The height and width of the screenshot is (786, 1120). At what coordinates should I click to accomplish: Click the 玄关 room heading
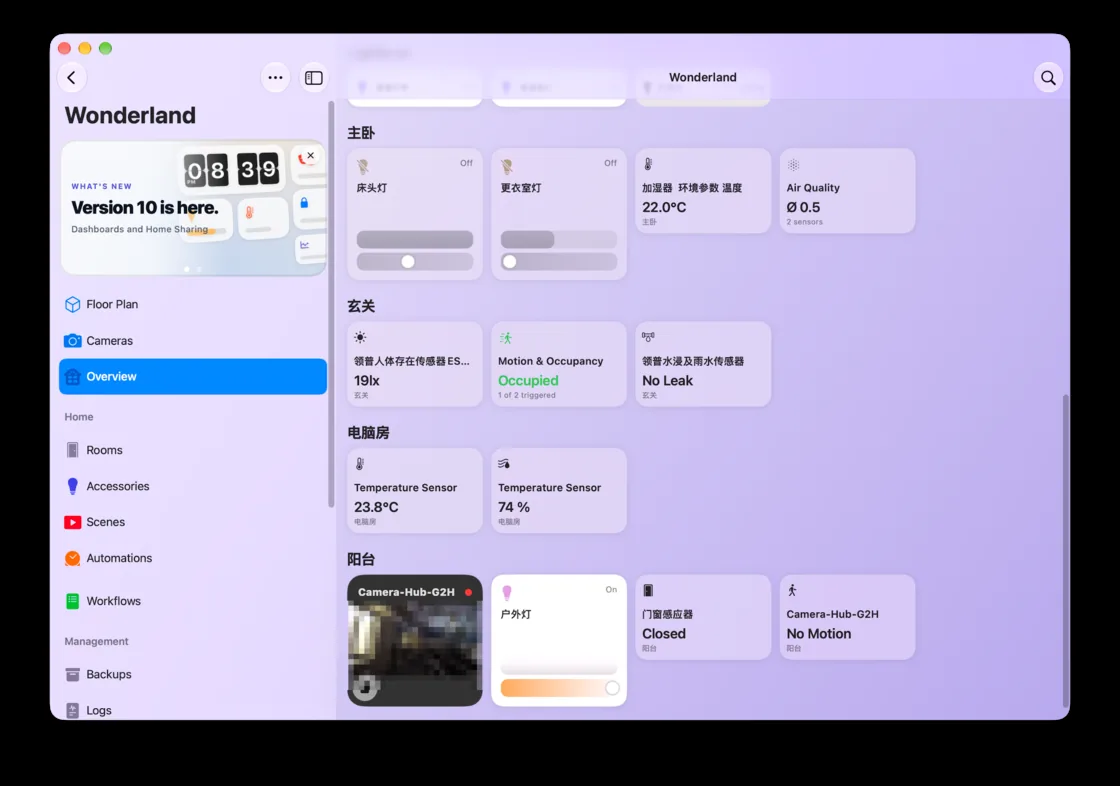[361, 306]
